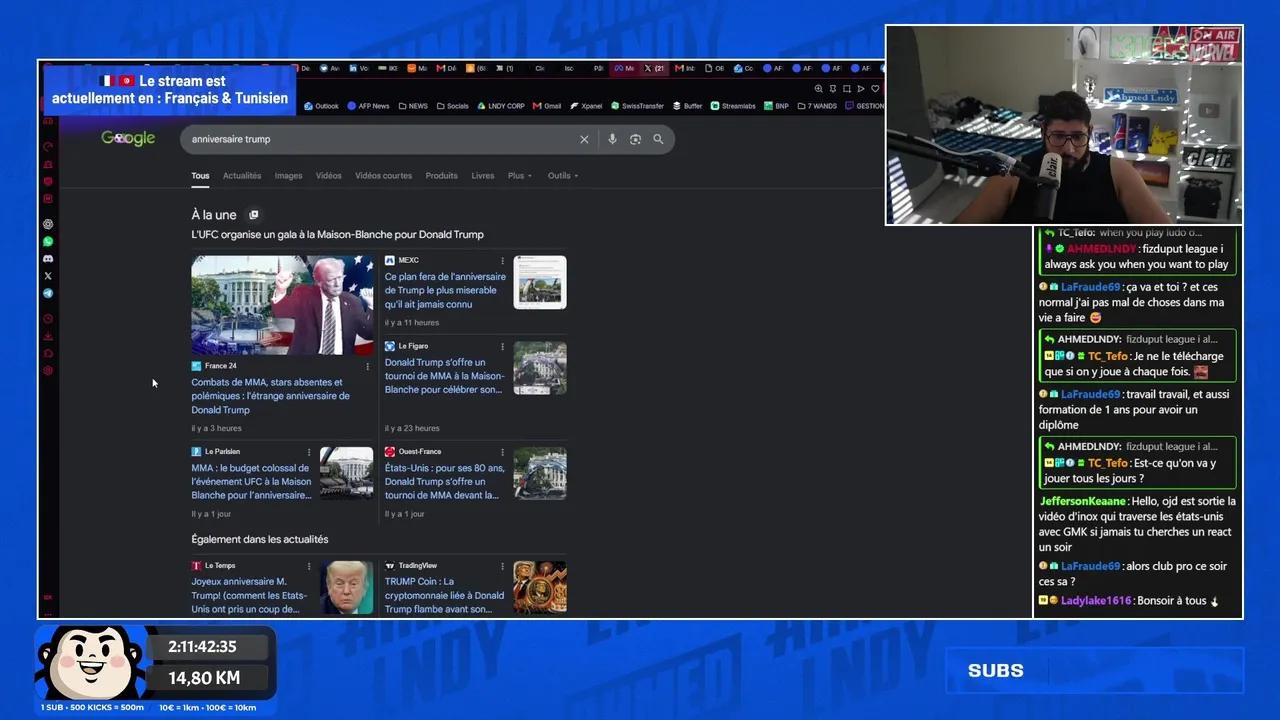Open the three-dot menu for the Le Figaro article
The height and width of the screenshot is (720, 1280).
coord(502,347)
